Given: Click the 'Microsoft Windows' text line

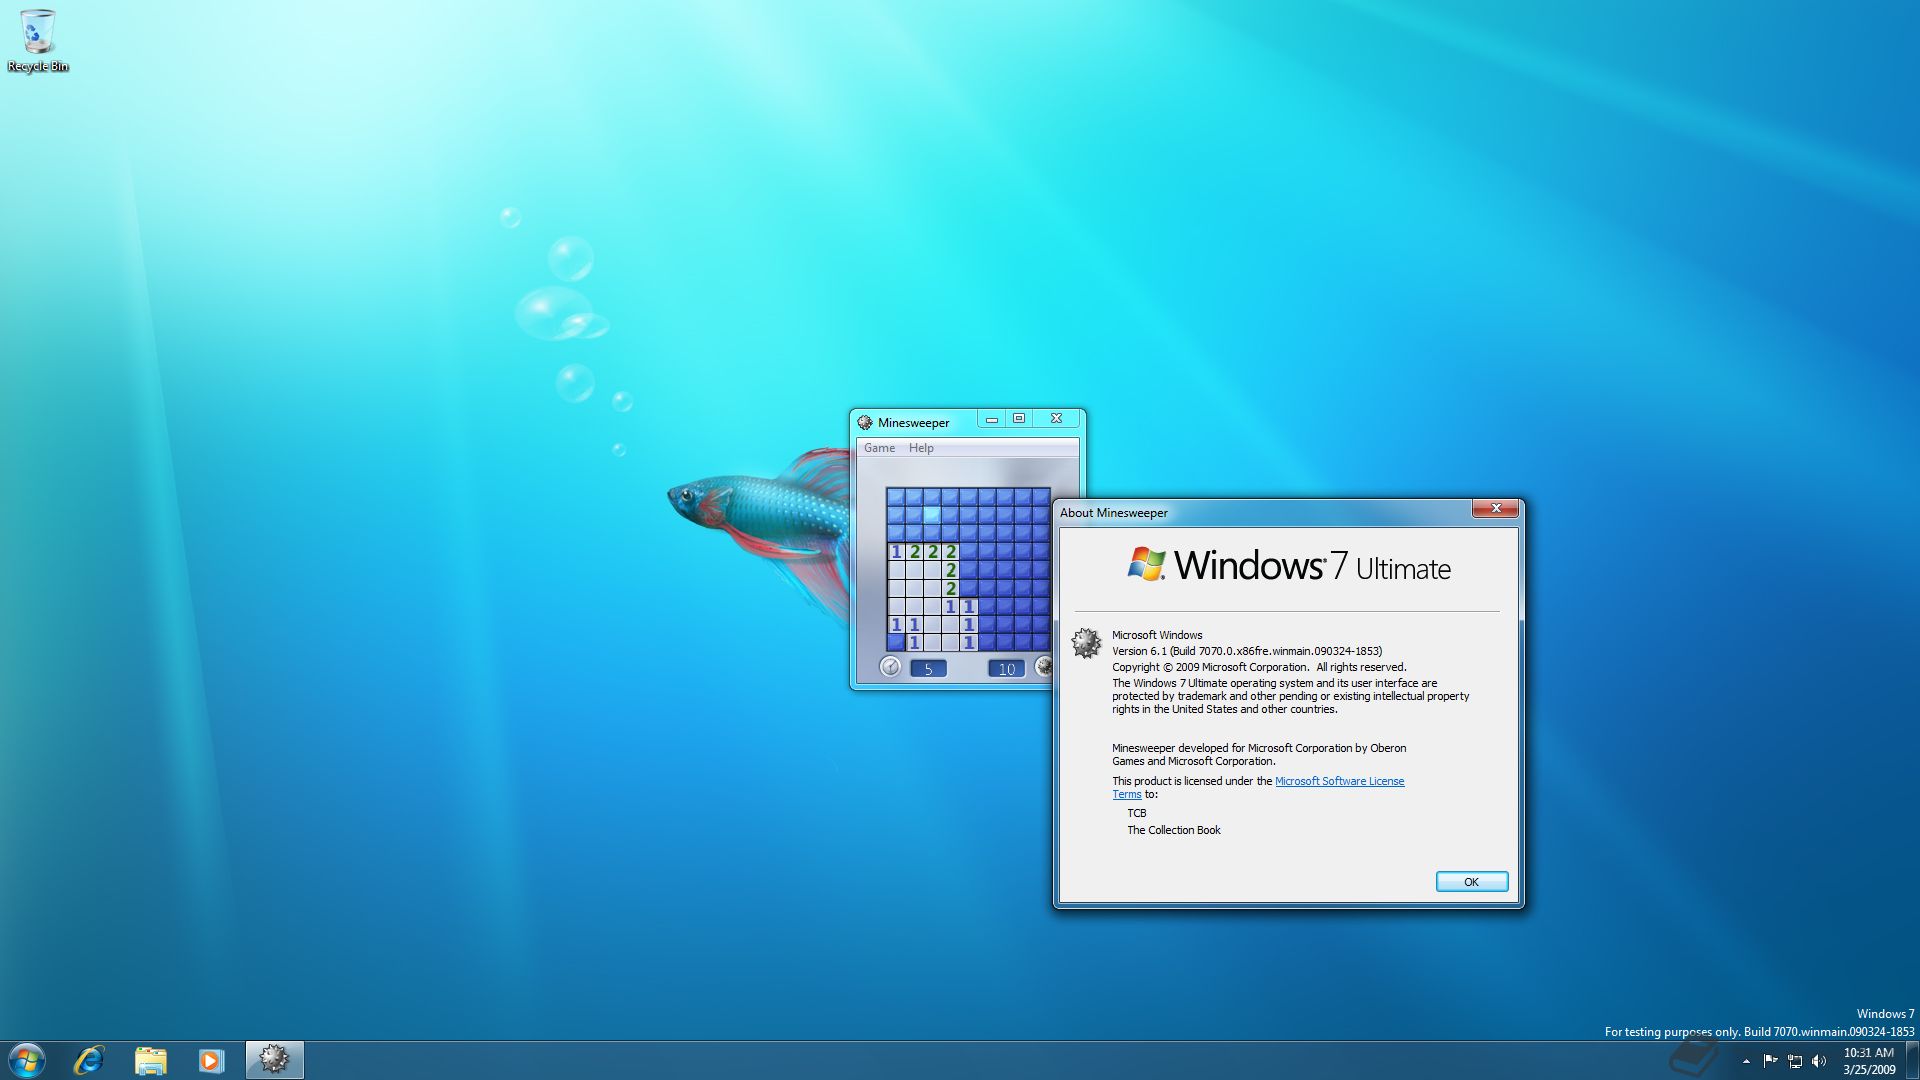Looking at the screenshot, I should pyautogui.click(x=1157, y=635).
